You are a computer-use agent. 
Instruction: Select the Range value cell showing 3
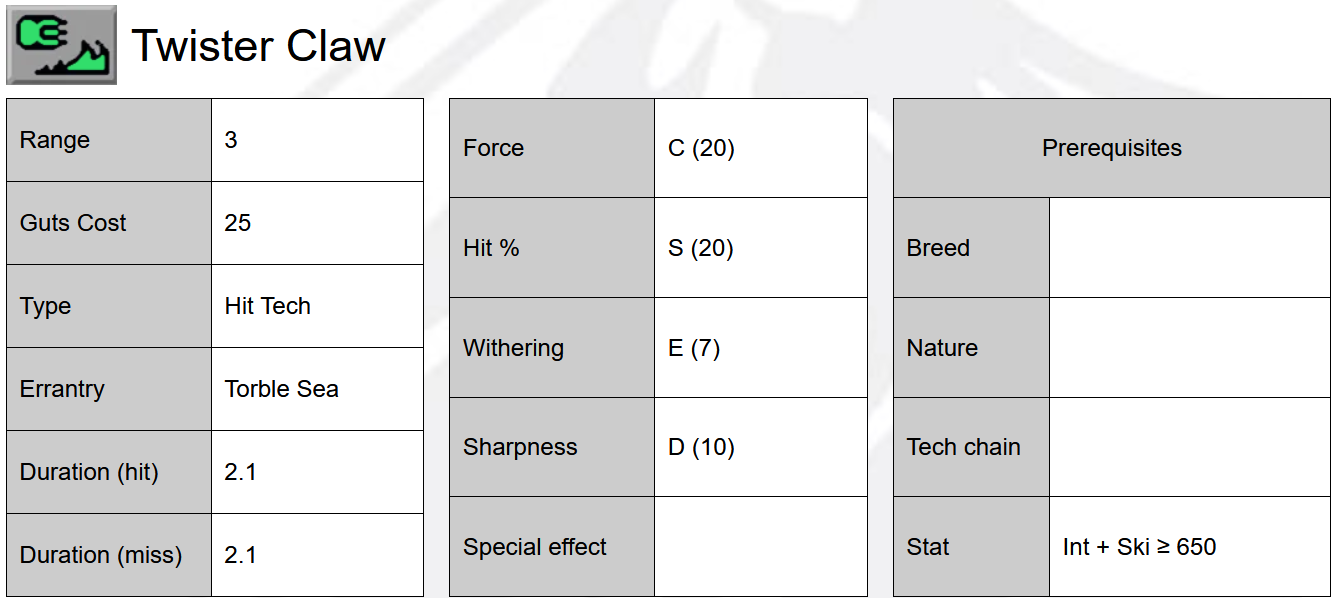tap(317, 140)
